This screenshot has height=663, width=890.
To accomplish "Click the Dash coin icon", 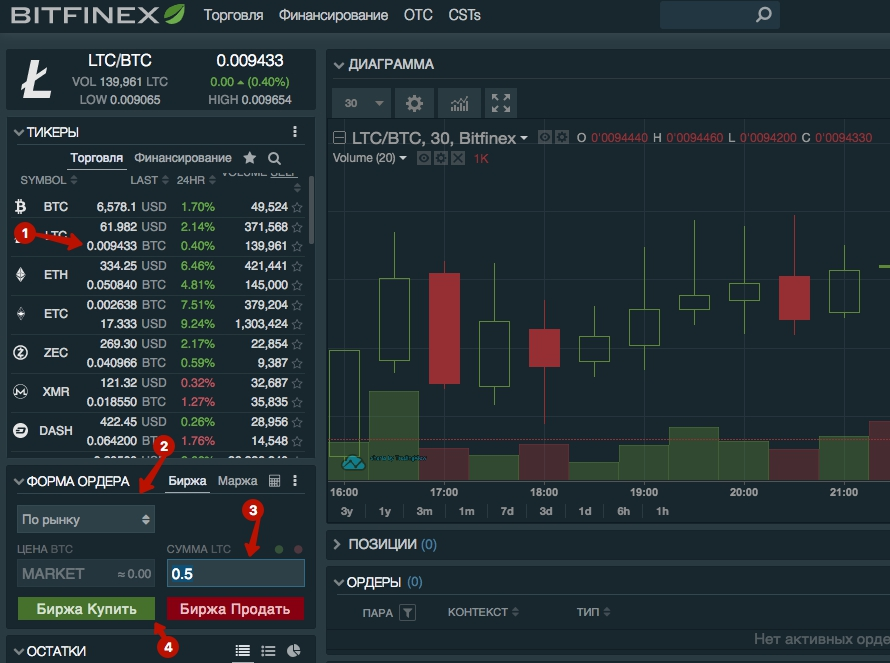I will pos(20,430).
